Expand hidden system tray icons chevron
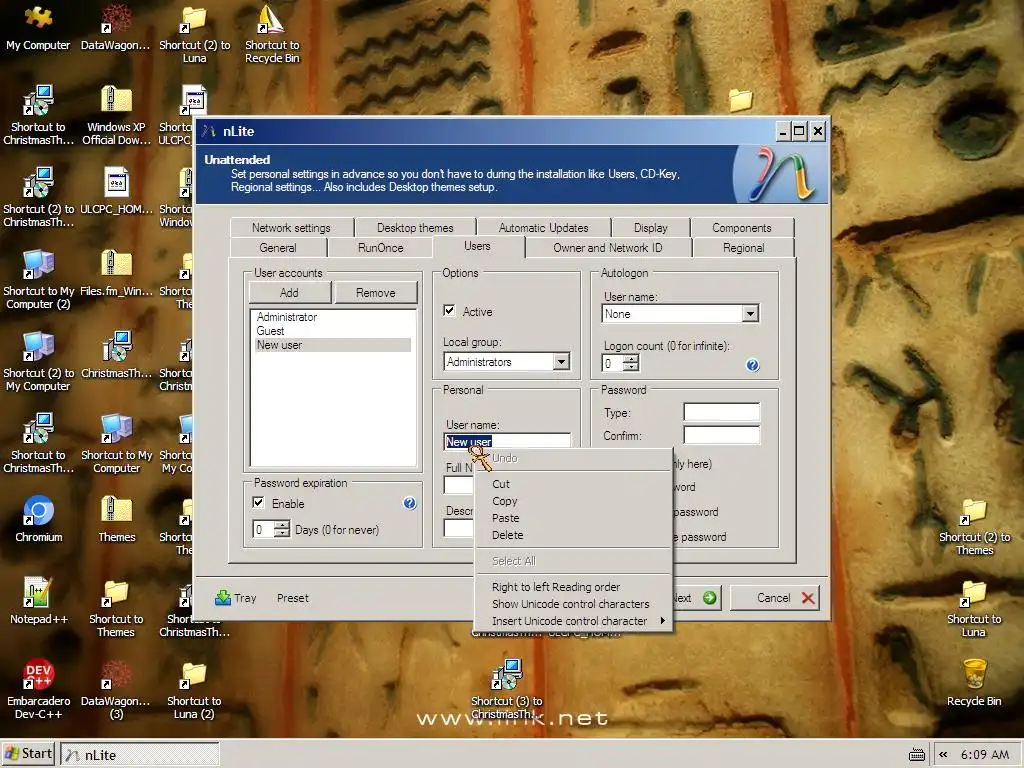Image resolution: width=1024 pixels, height=768 pixels. pyautogui.click(x=943, y=755)
